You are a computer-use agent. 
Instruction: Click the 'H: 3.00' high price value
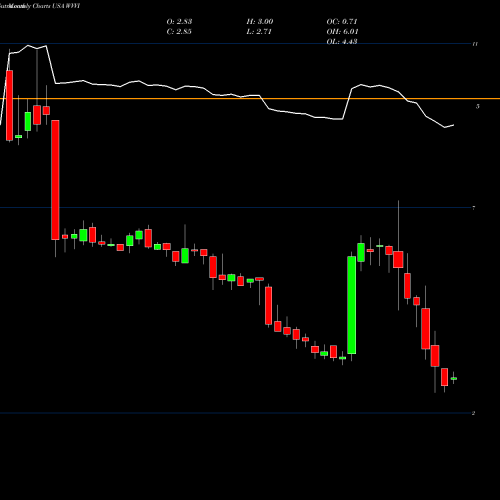click(260, 22)
